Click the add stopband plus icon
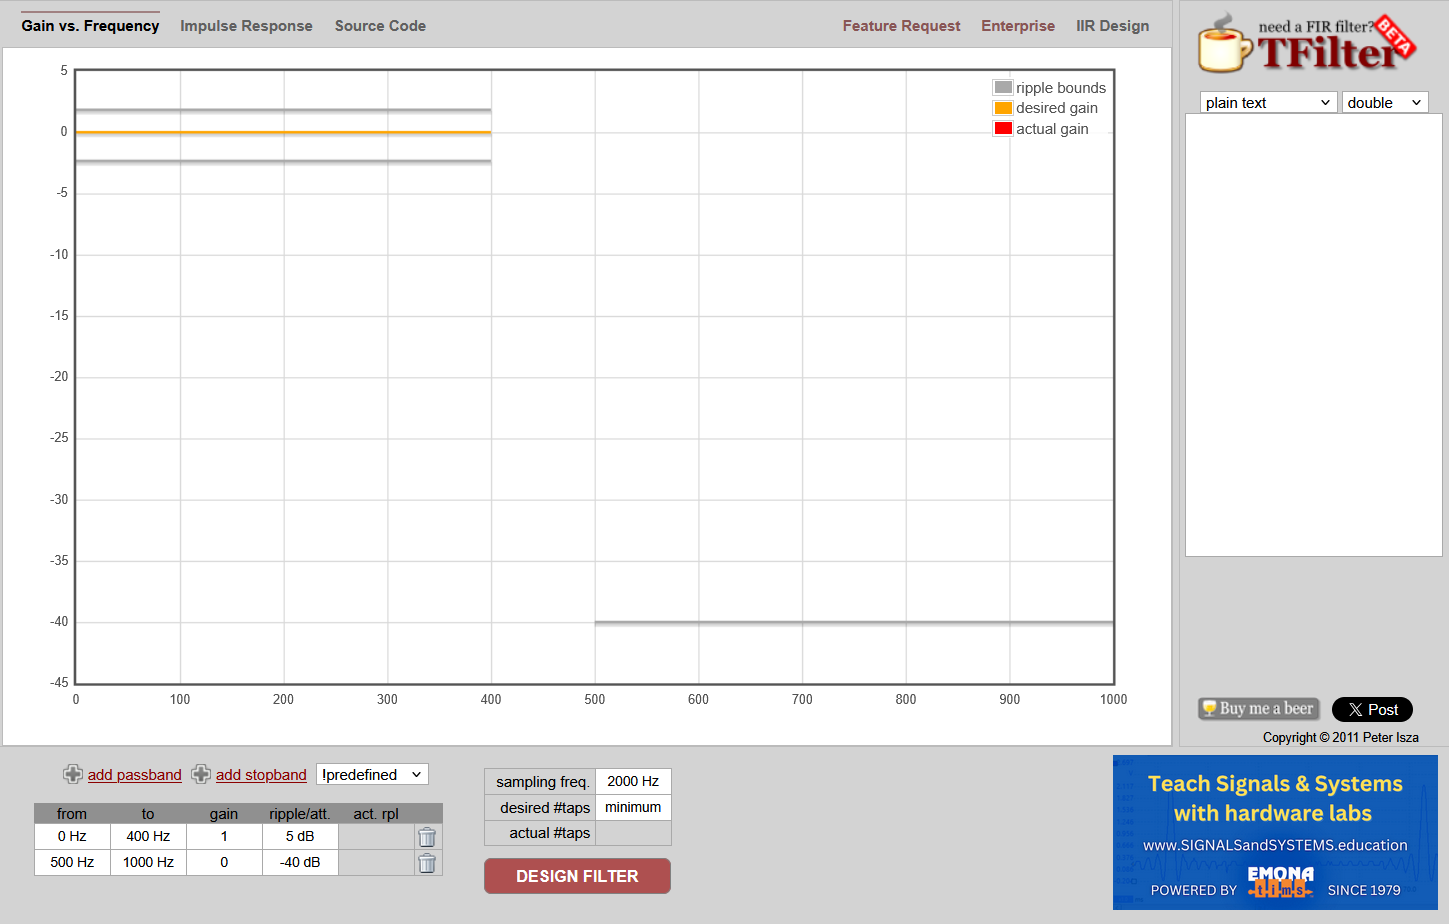This screenshot has width=1449, height=924. point(201,774)
